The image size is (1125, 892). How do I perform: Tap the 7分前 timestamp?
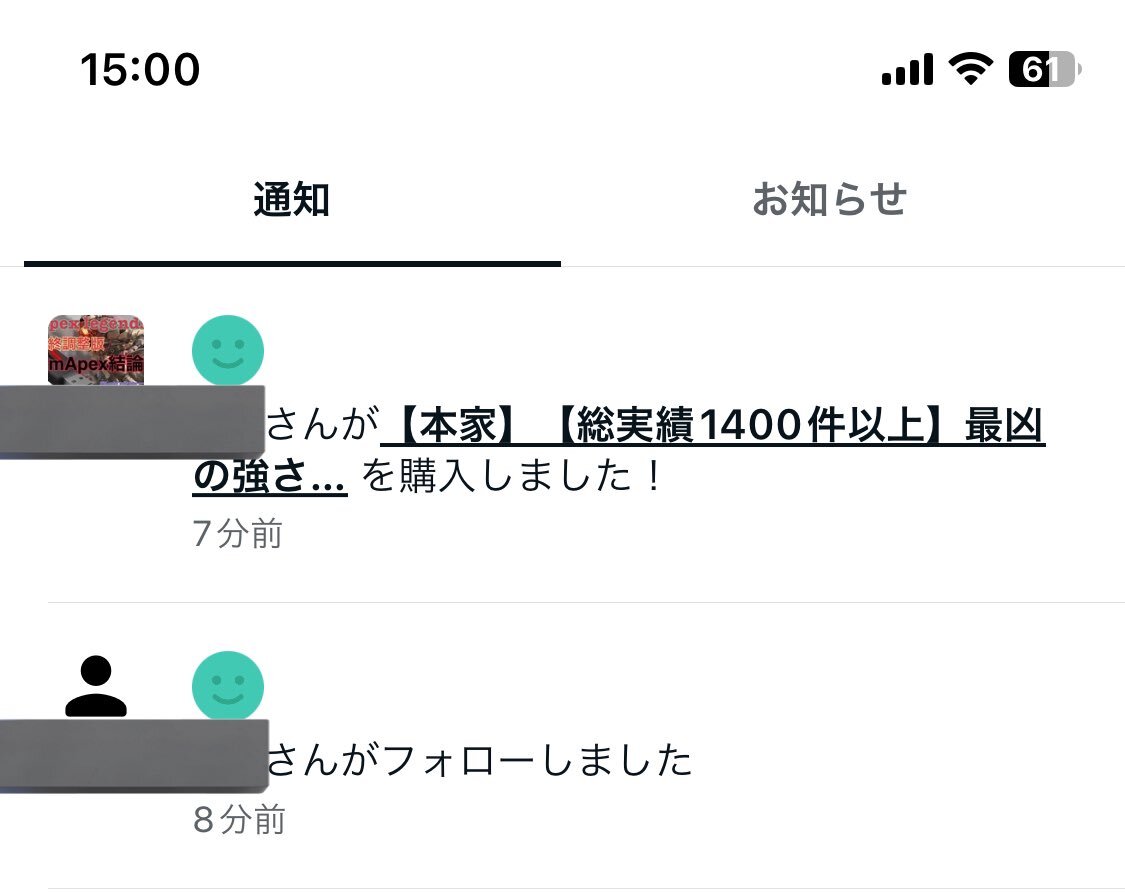pos(237,534)
